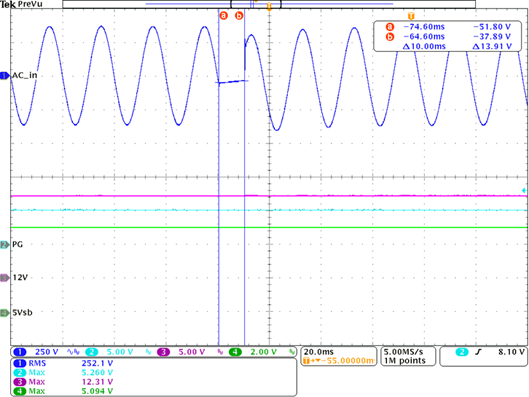Screen dimensions: 529x397
Task: Select channel 4 5Vsb ground marker
Action: (x=4, y=313)
